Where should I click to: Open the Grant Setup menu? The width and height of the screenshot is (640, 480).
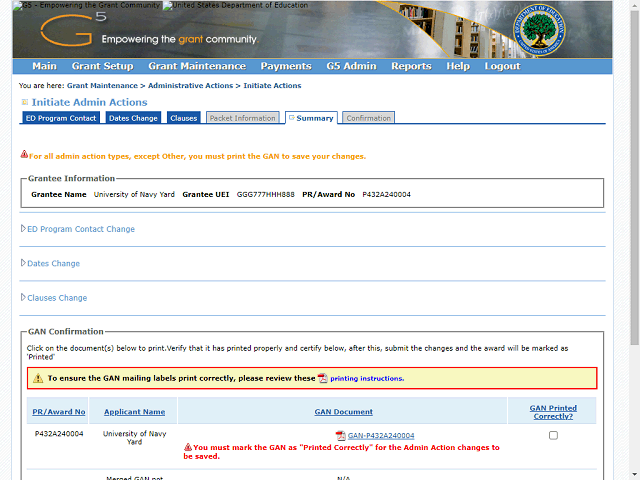102,66
